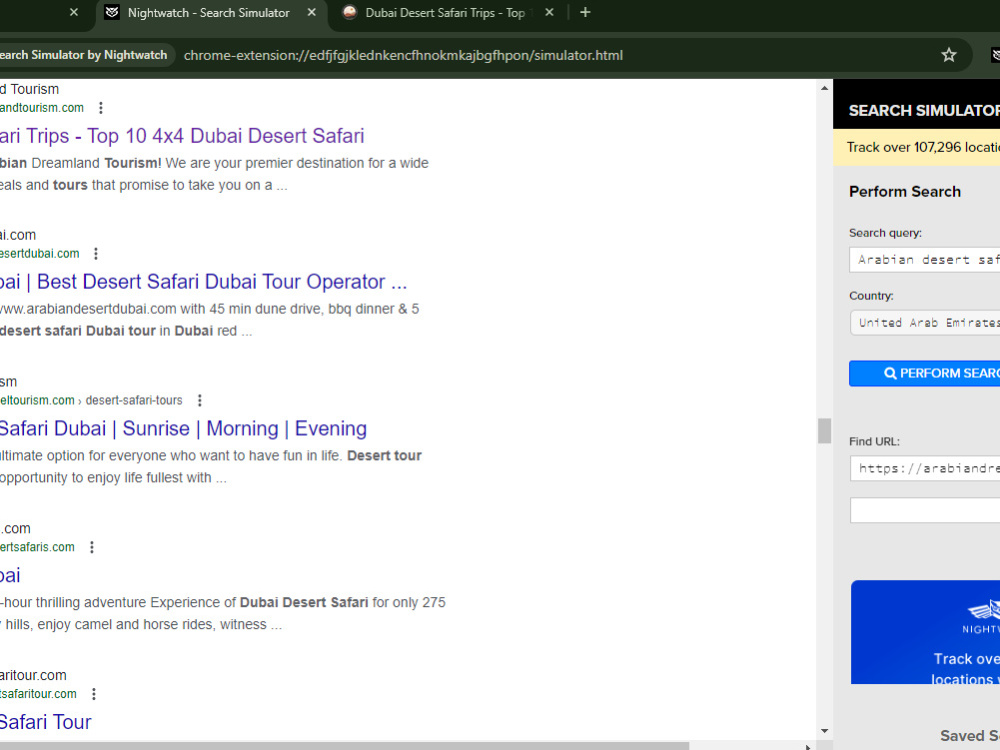Click 'Track over 107,296 locations' yellow banner

point(916,147)
